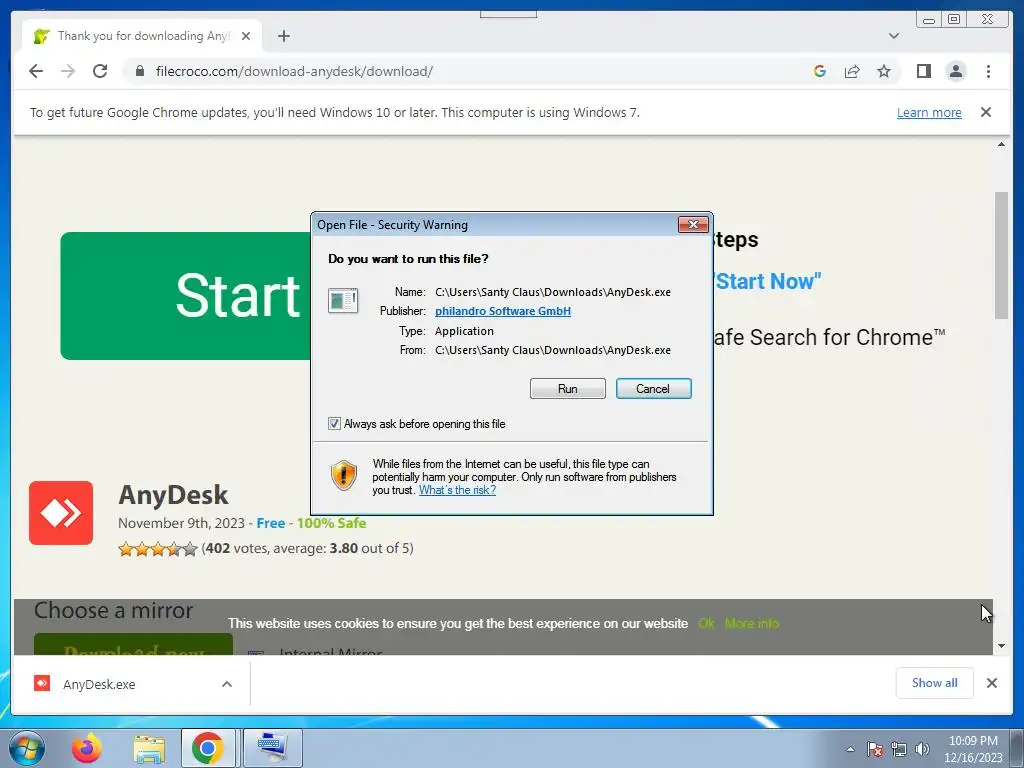Click the red AnyDesk logo
This screenshot has width=1024, height=768.
[61, 513]
